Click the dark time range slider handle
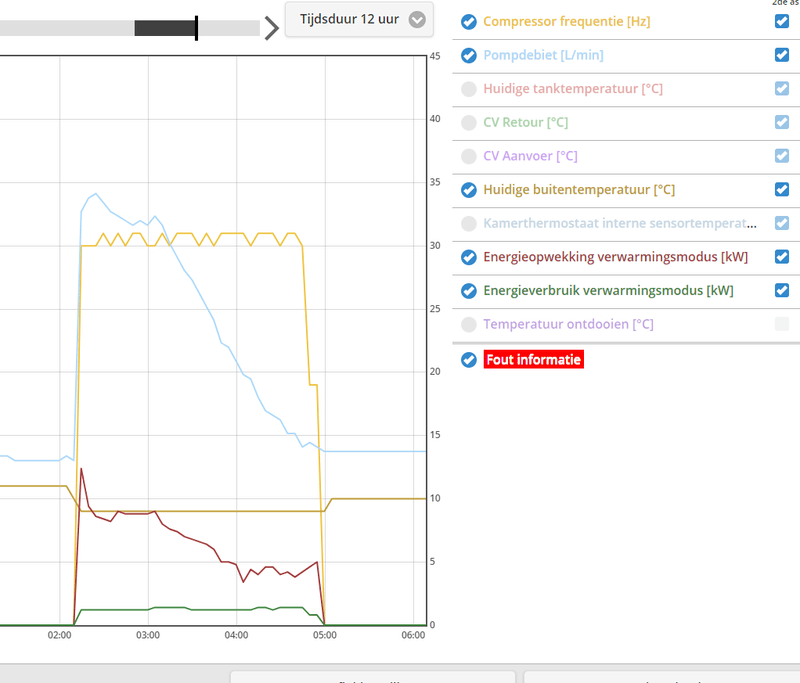800x683 pixels. tap(166, 28)
